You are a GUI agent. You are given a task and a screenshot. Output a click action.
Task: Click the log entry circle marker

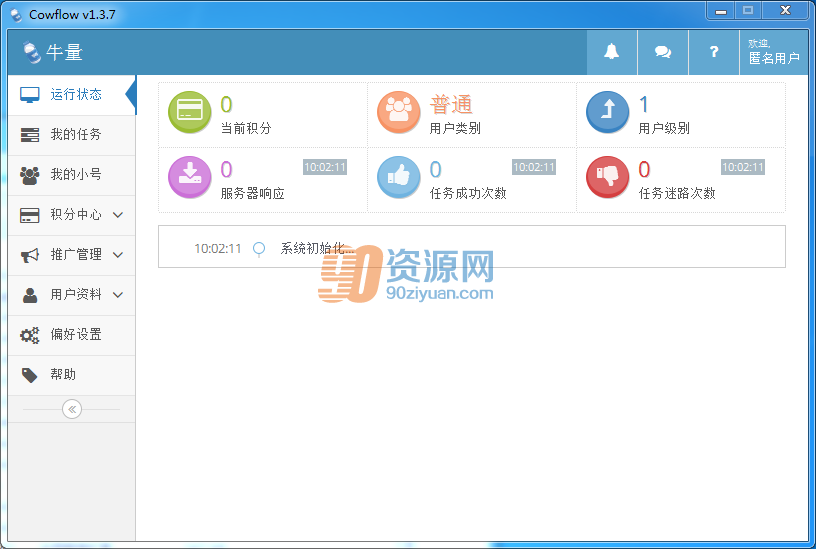tap(259, 249)
